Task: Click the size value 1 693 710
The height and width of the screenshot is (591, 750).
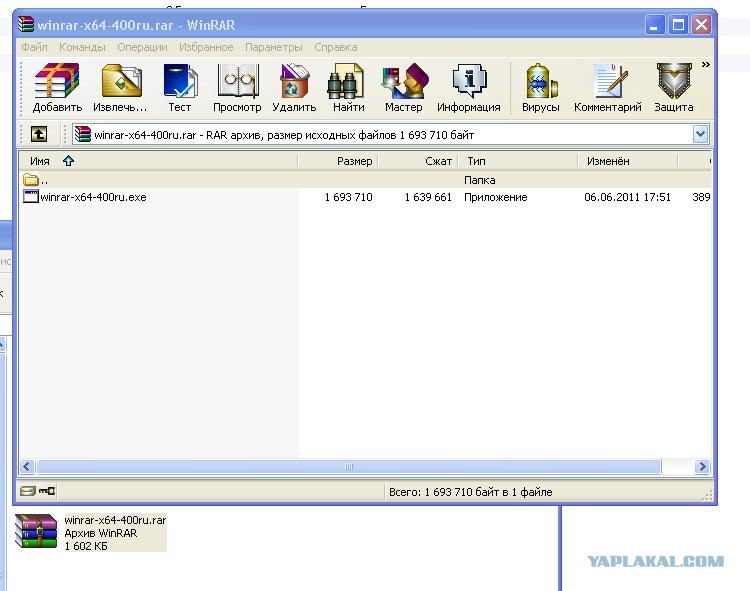Action: (x=348, y=197)
